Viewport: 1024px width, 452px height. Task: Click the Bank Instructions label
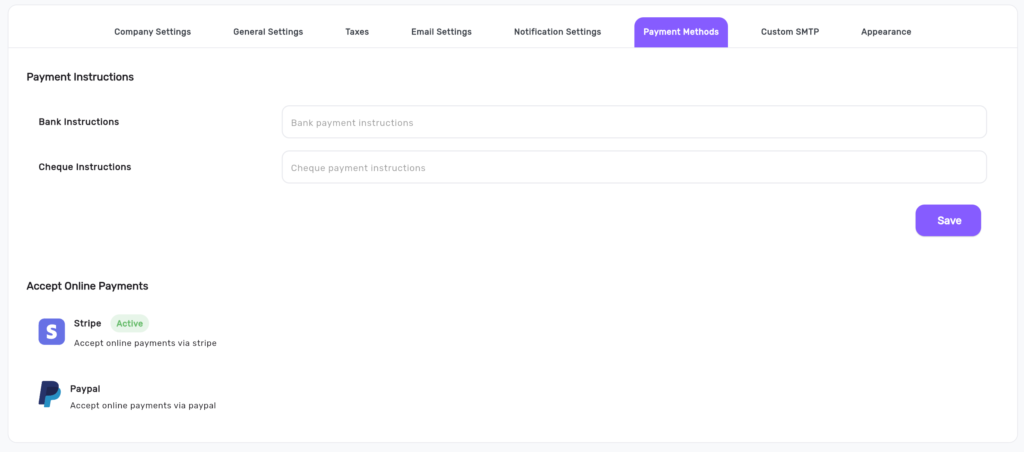point(78,121)
